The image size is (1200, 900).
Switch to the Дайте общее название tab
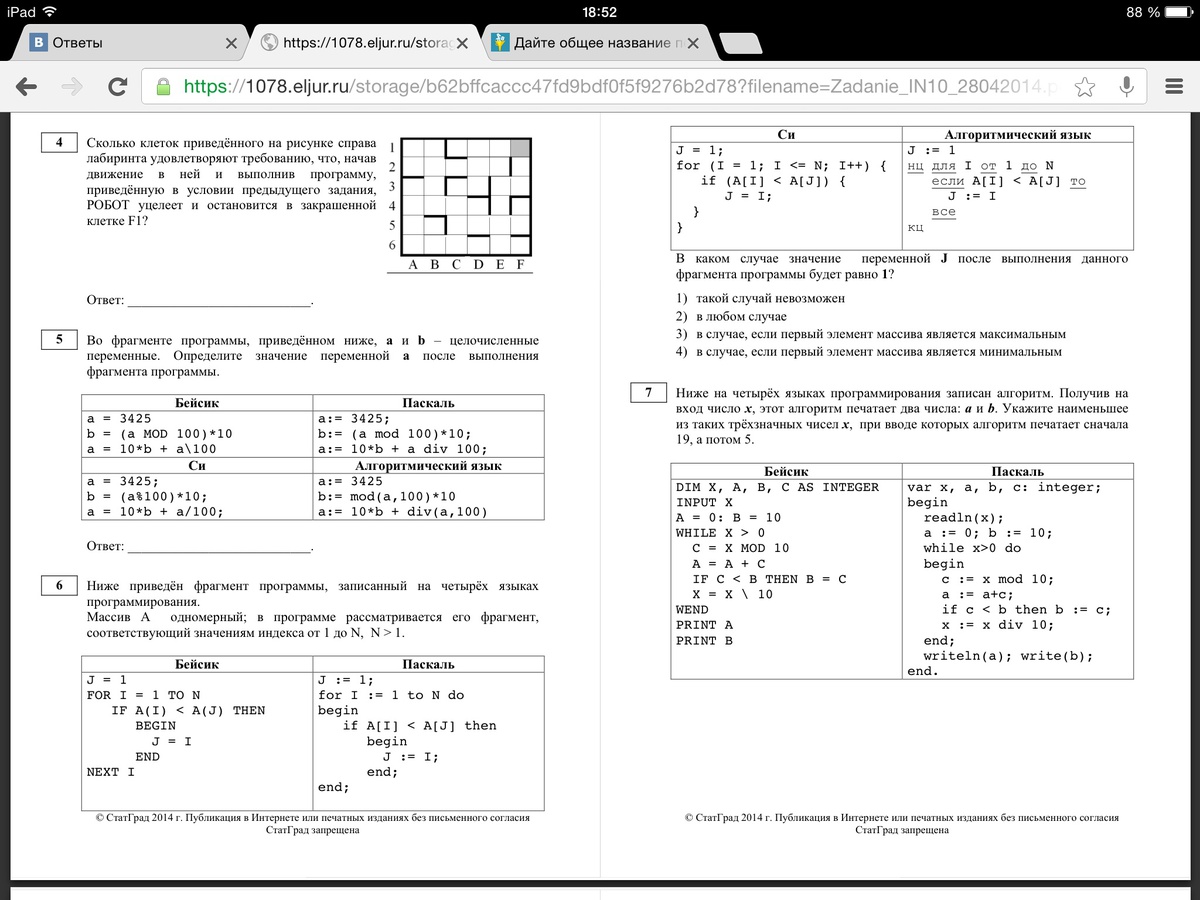coord(598,43)
